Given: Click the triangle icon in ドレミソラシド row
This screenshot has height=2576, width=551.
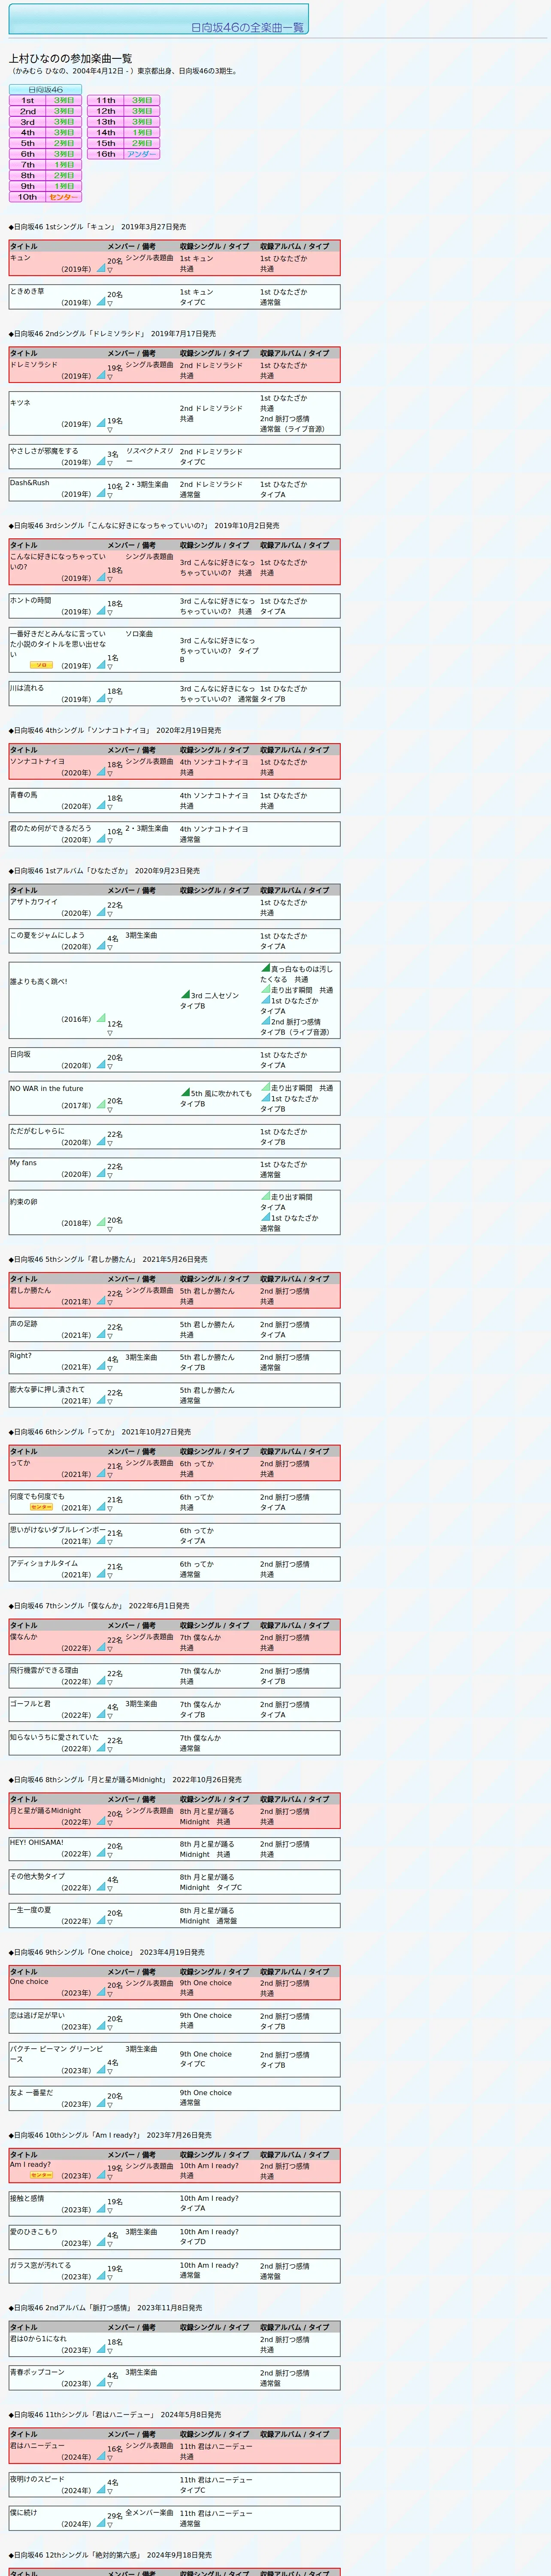Looking at the screenshot, I should click(x=101, y=375).
